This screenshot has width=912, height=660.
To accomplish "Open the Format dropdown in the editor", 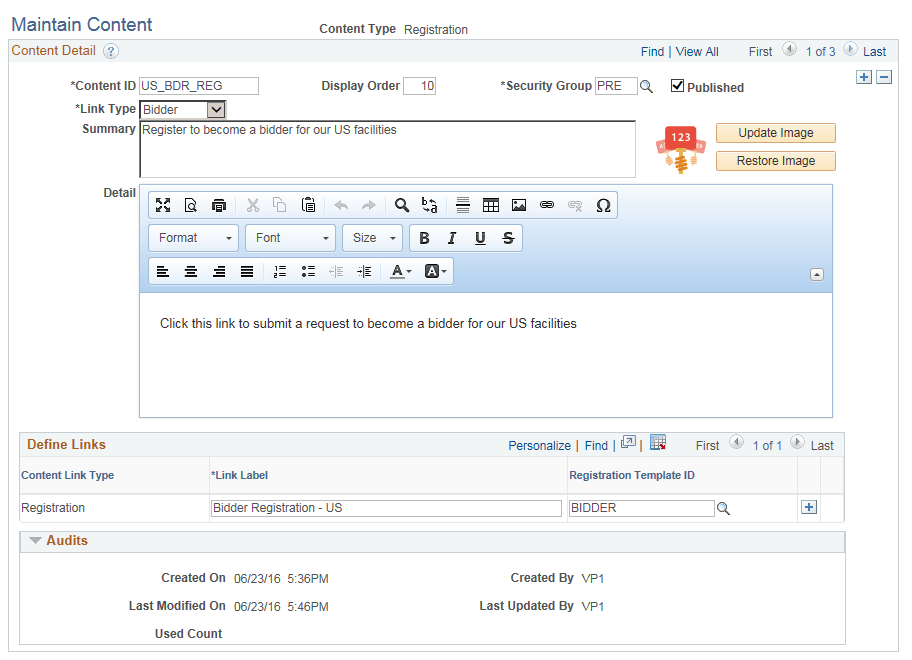I will [x=193, y=238].
